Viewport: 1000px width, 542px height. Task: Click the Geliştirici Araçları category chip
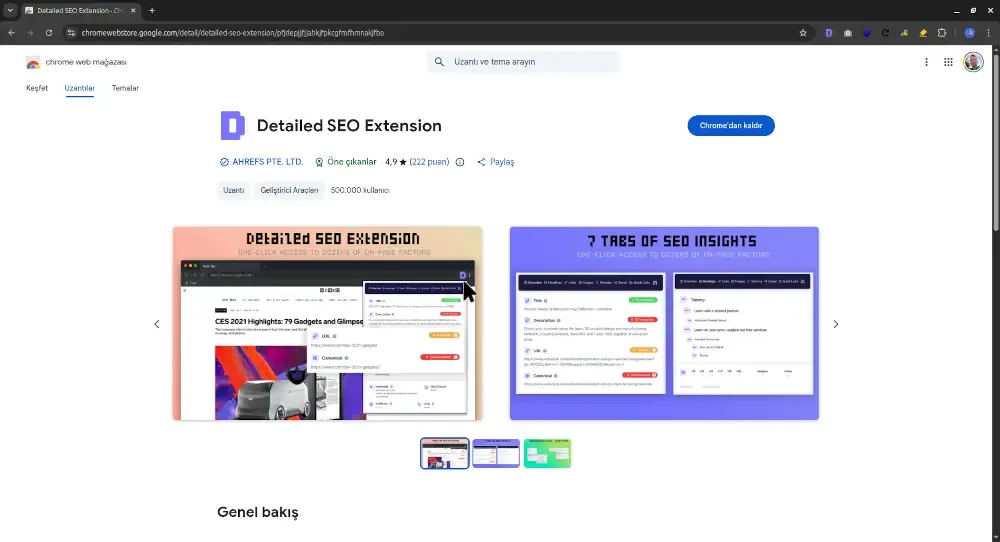coord(289,190)
